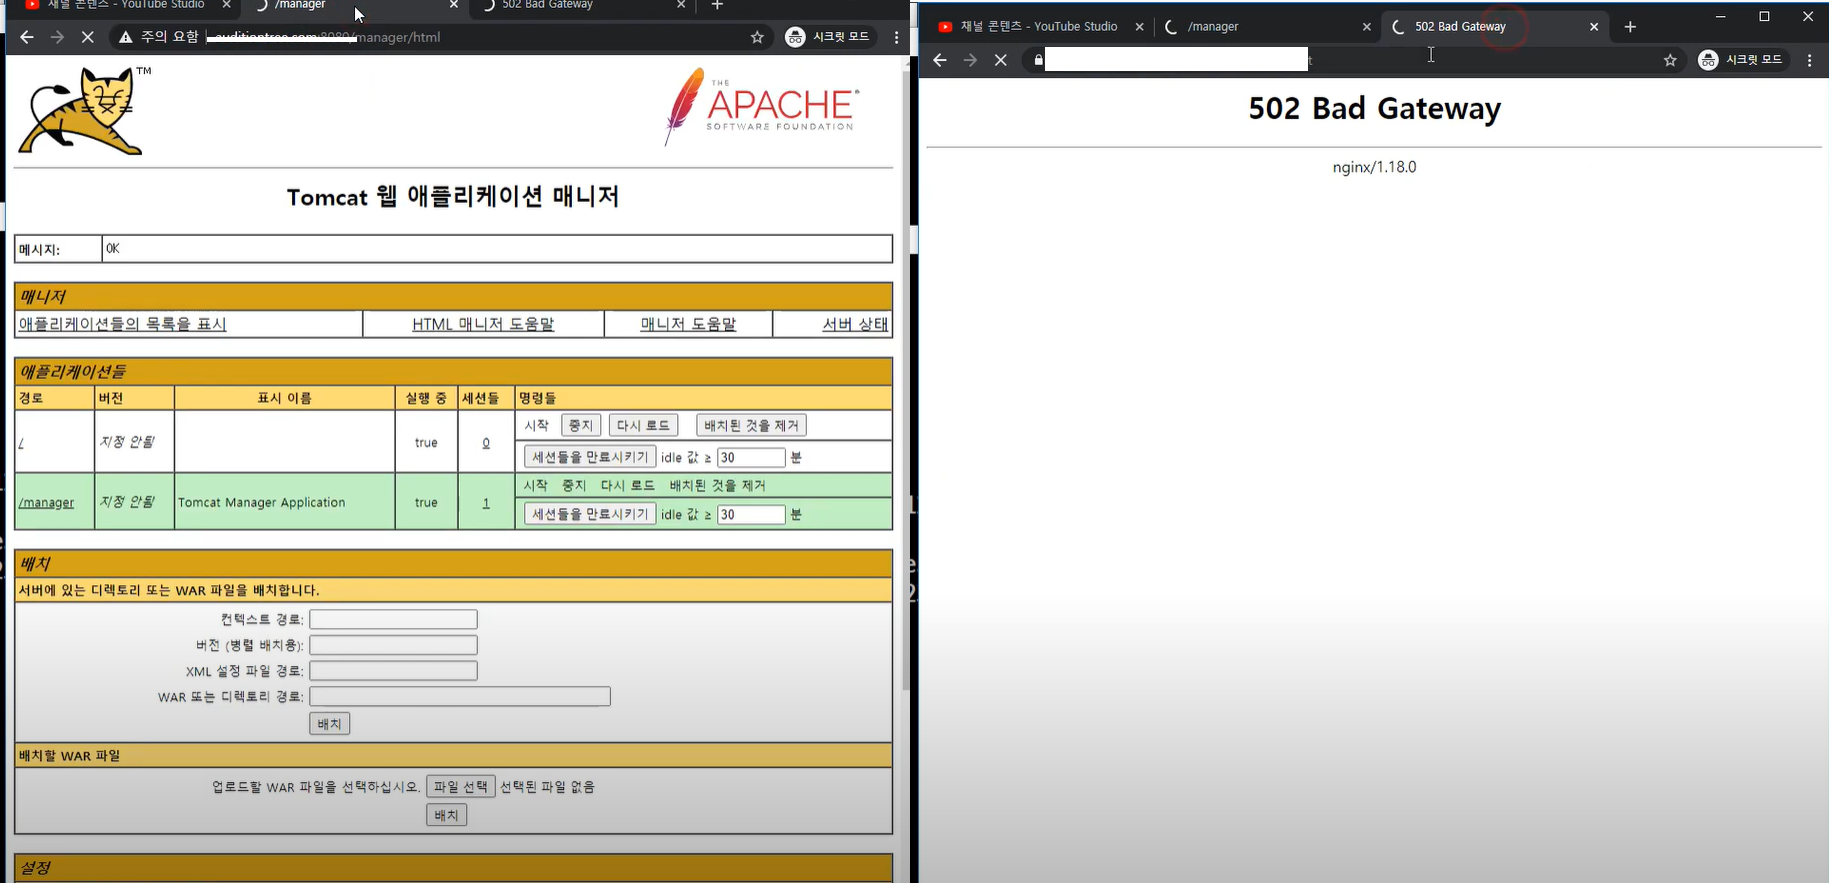This screenshot has width=1829, height=883.
Task: Close the /manager tab in the left window
Action: [454, 5]
